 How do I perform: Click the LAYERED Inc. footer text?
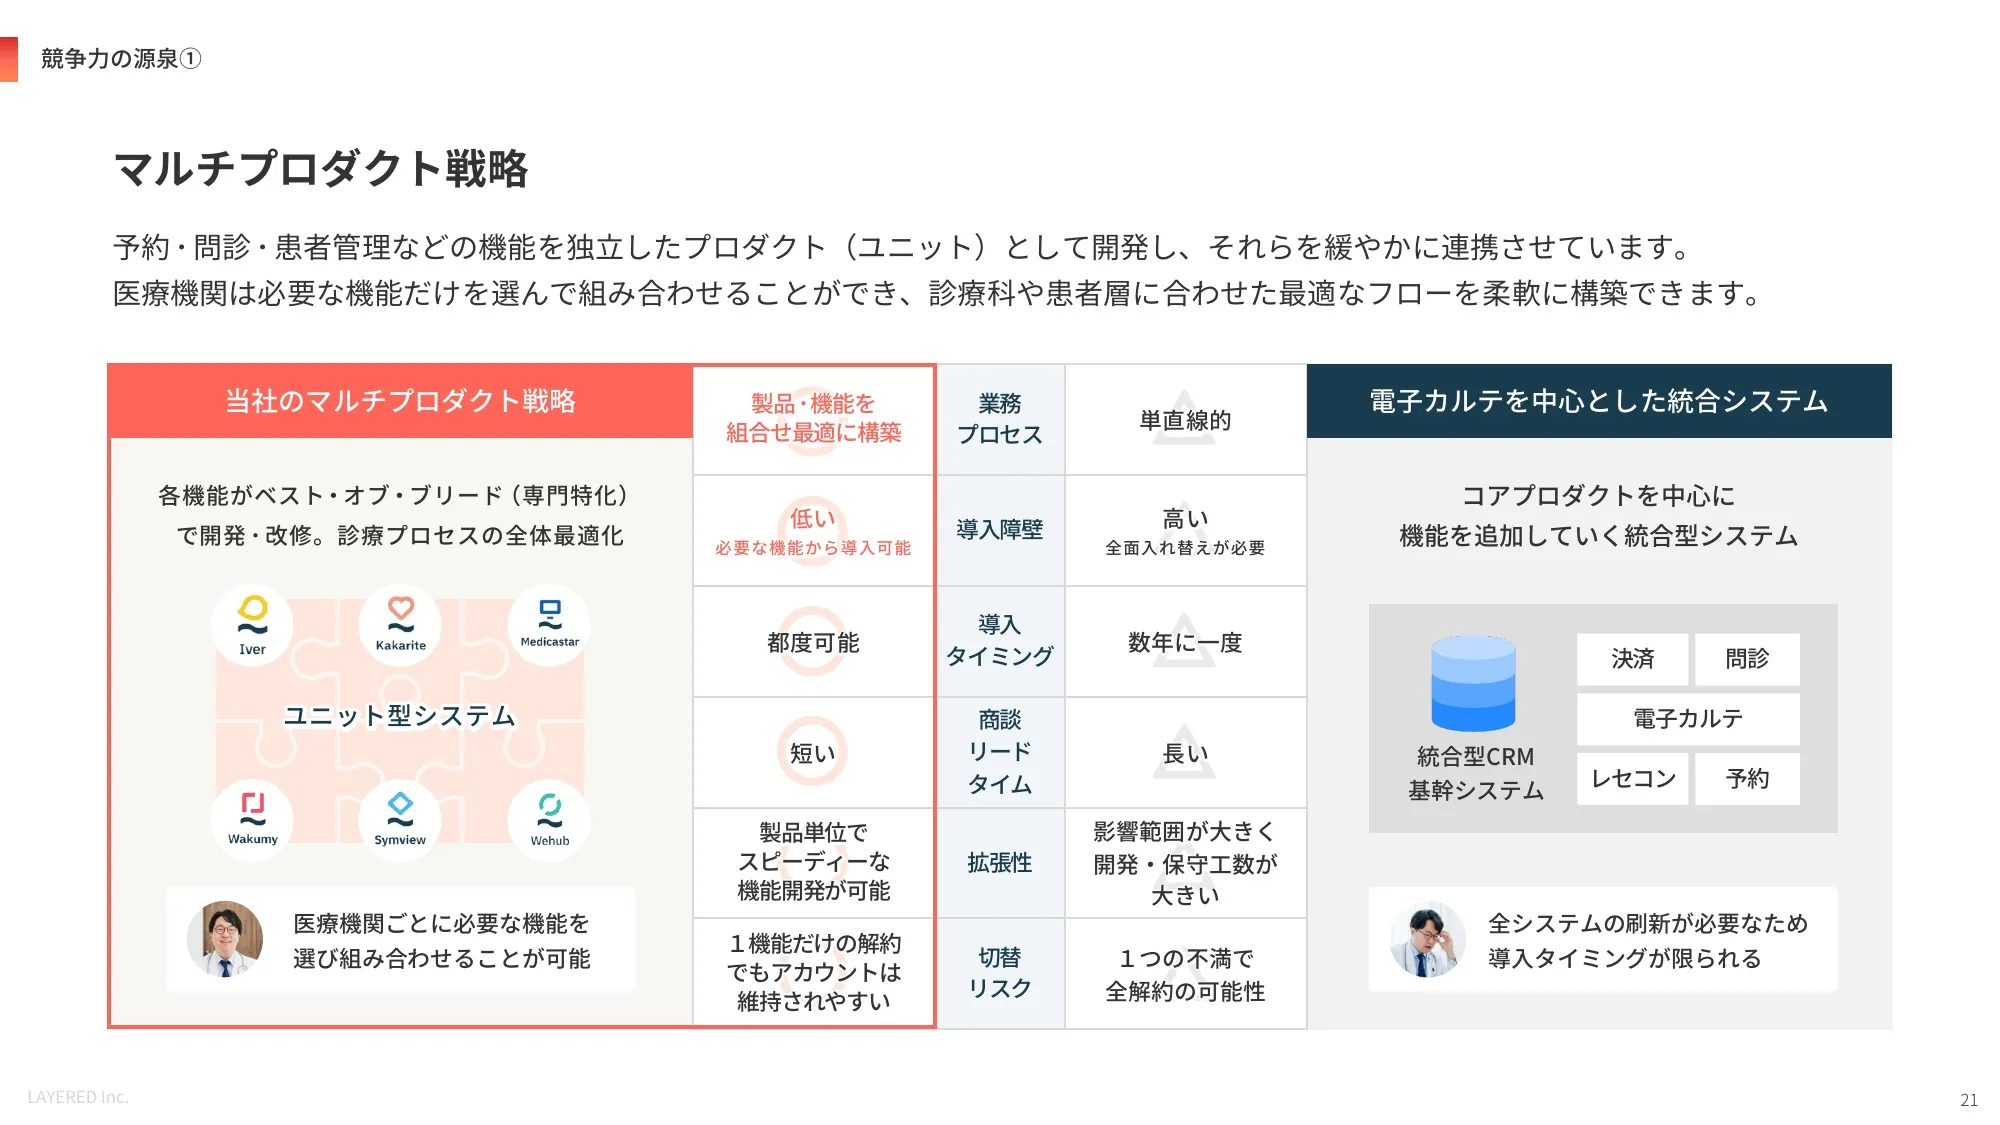point(78,1097)
